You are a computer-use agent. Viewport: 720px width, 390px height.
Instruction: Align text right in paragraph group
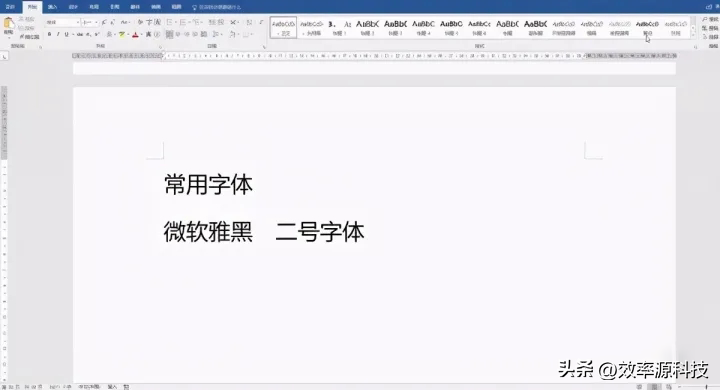click(x=186, y=34)
